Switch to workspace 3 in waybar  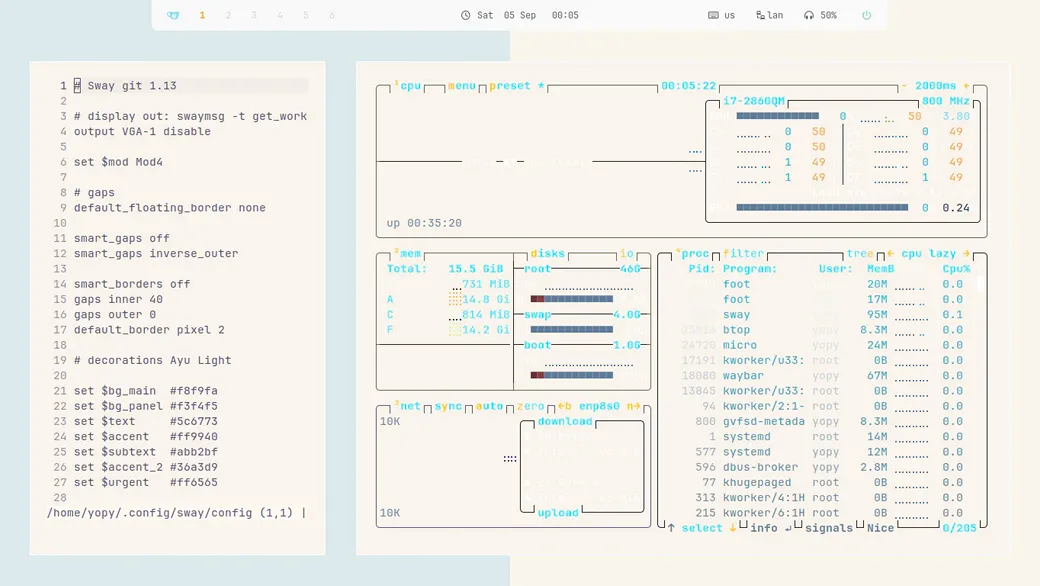tap(254, 15)
